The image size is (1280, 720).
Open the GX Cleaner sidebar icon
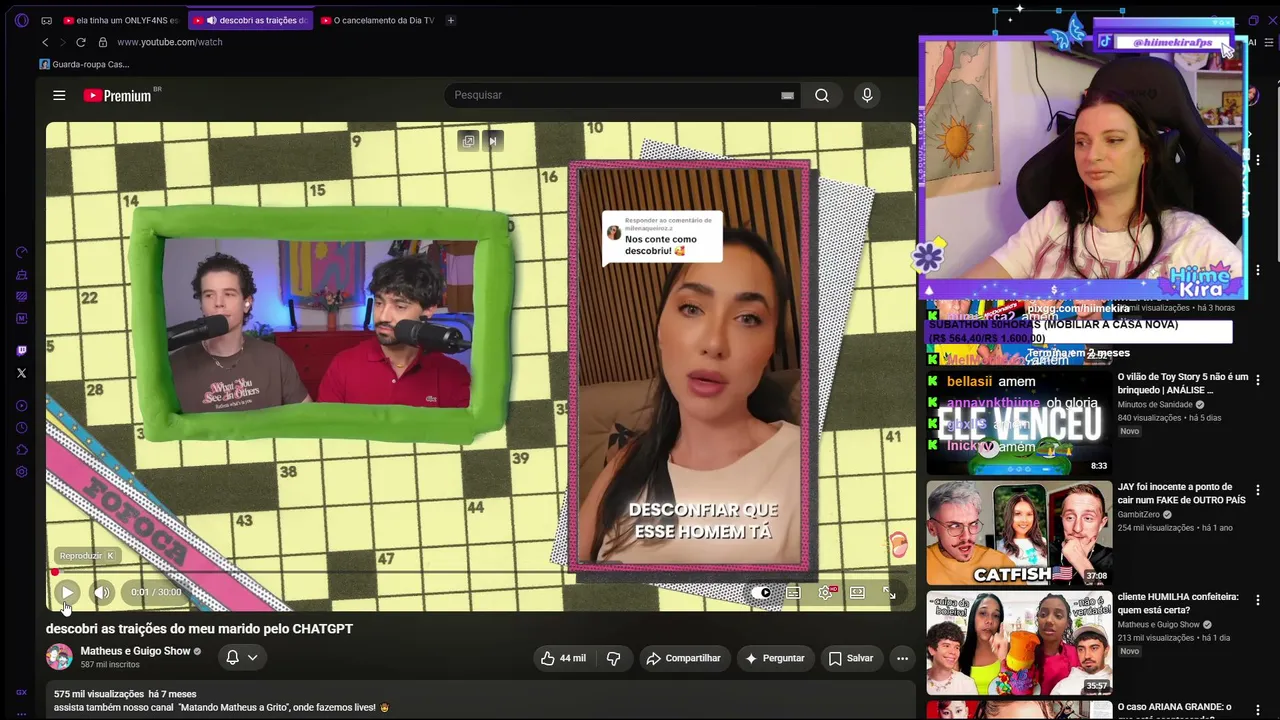[x=22, y=274]
